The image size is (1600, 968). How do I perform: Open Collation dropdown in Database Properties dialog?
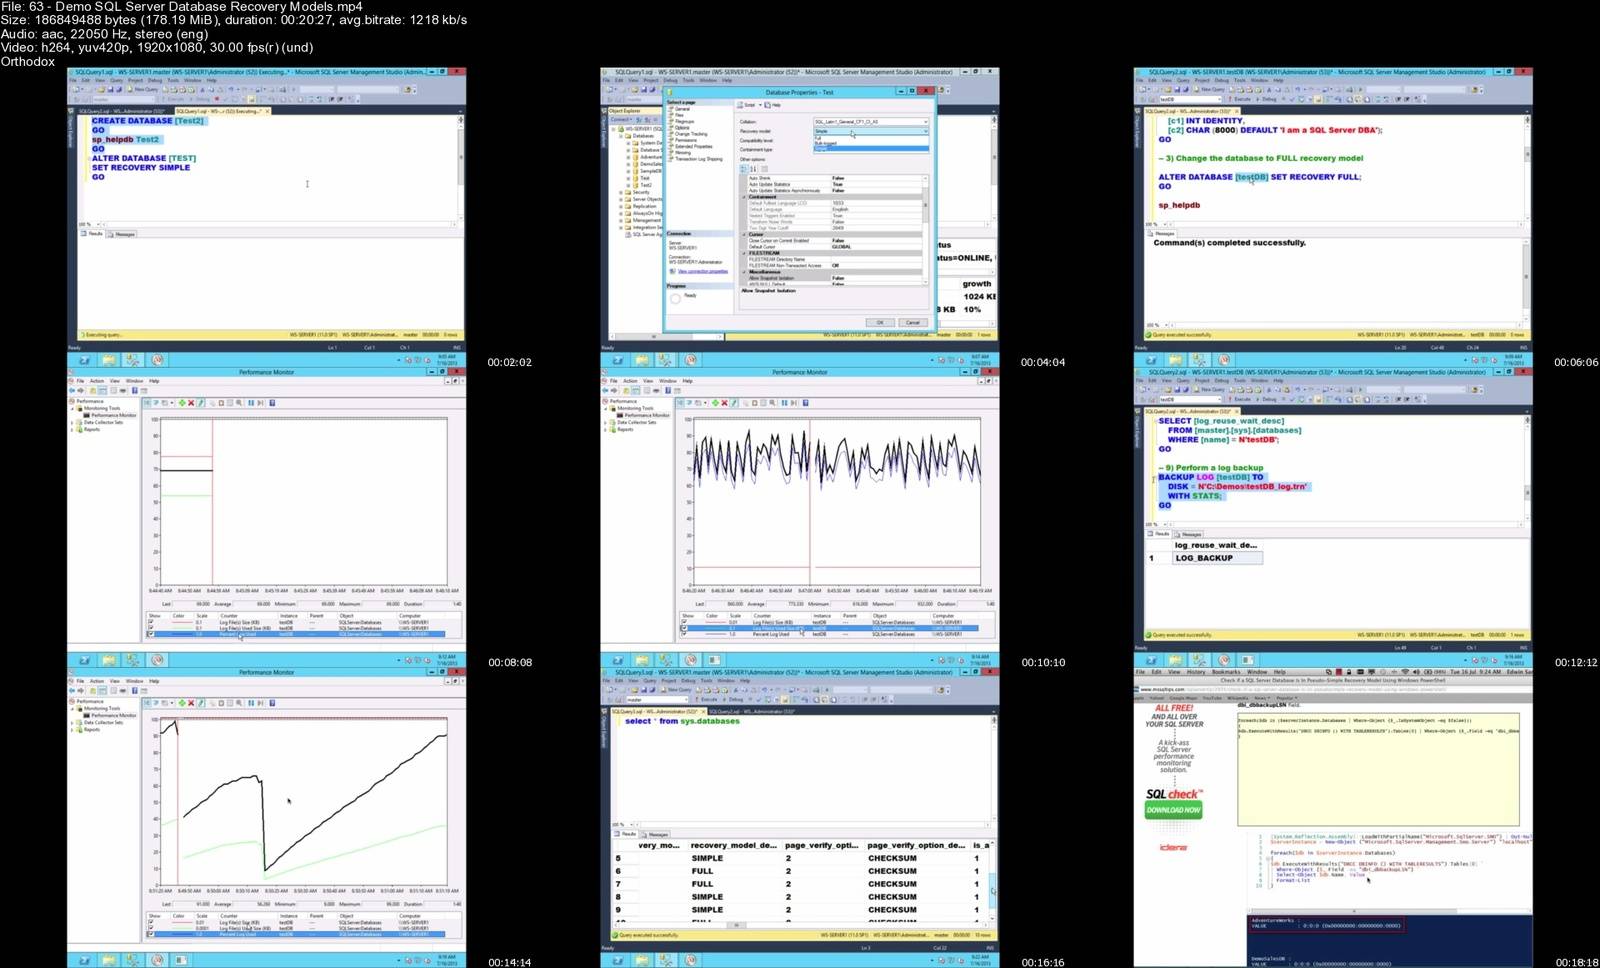(871, 122)
